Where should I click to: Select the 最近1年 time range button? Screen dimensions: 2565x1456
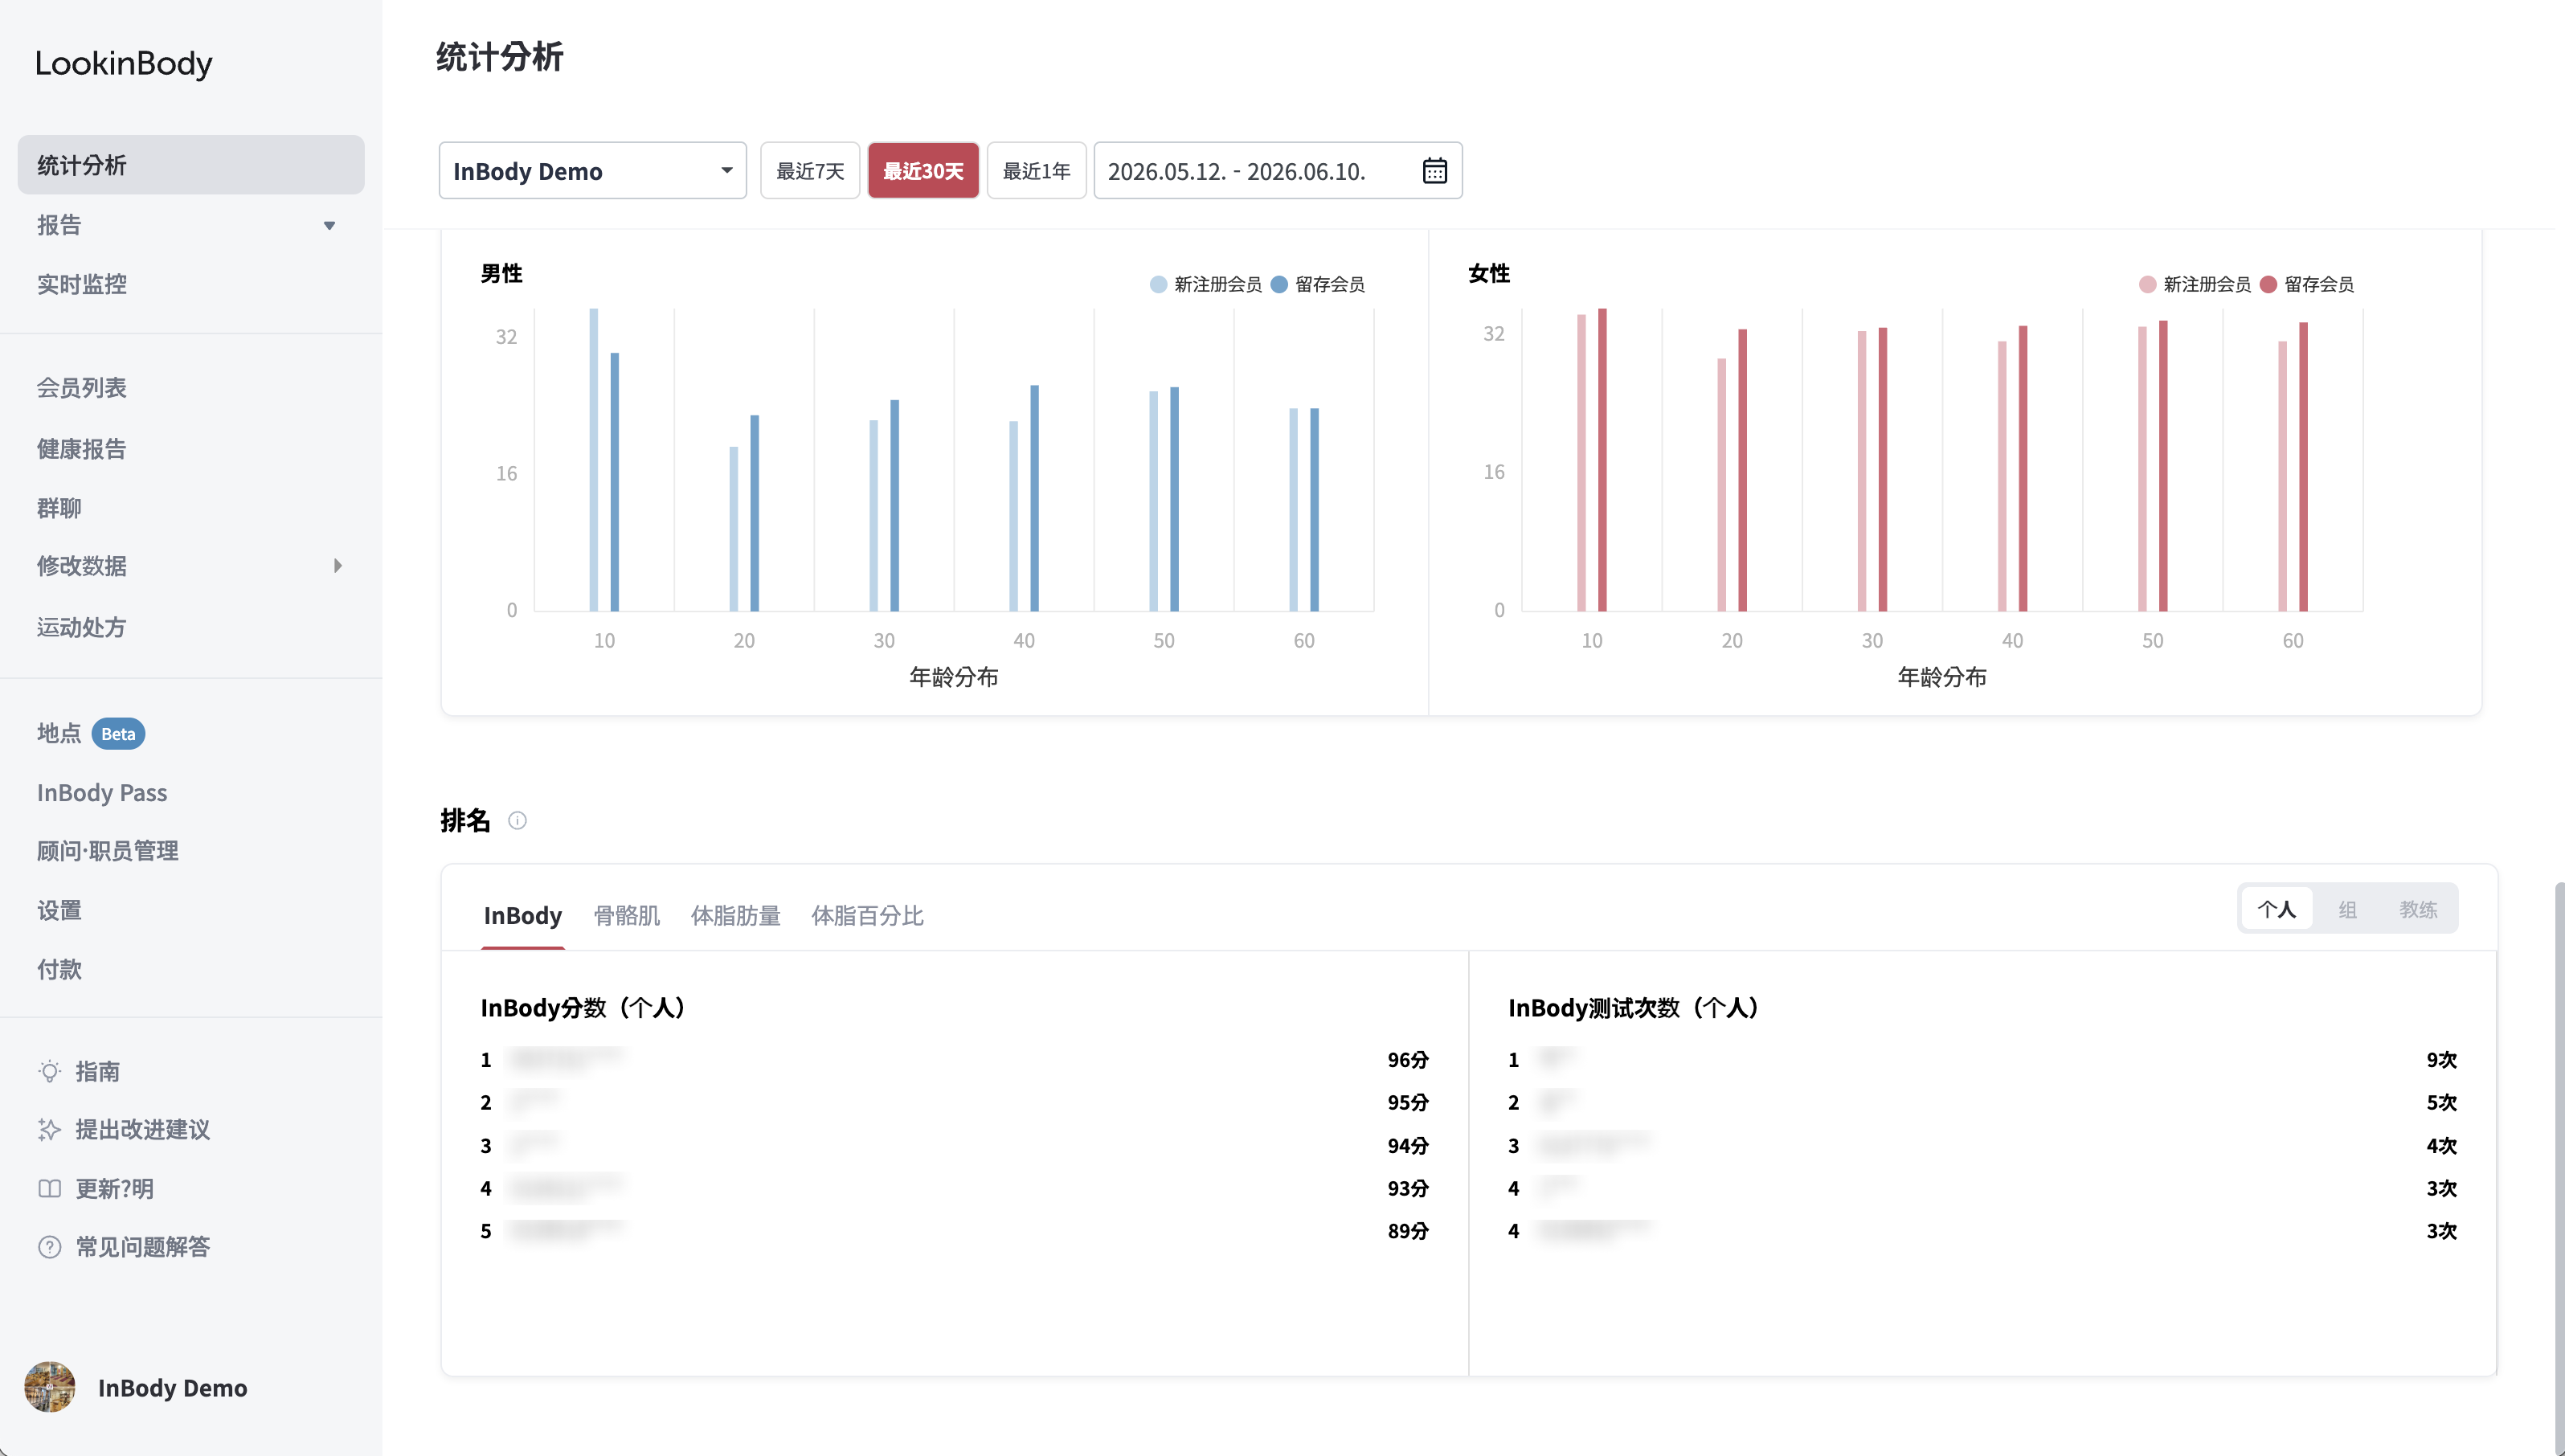[1036, 171]
